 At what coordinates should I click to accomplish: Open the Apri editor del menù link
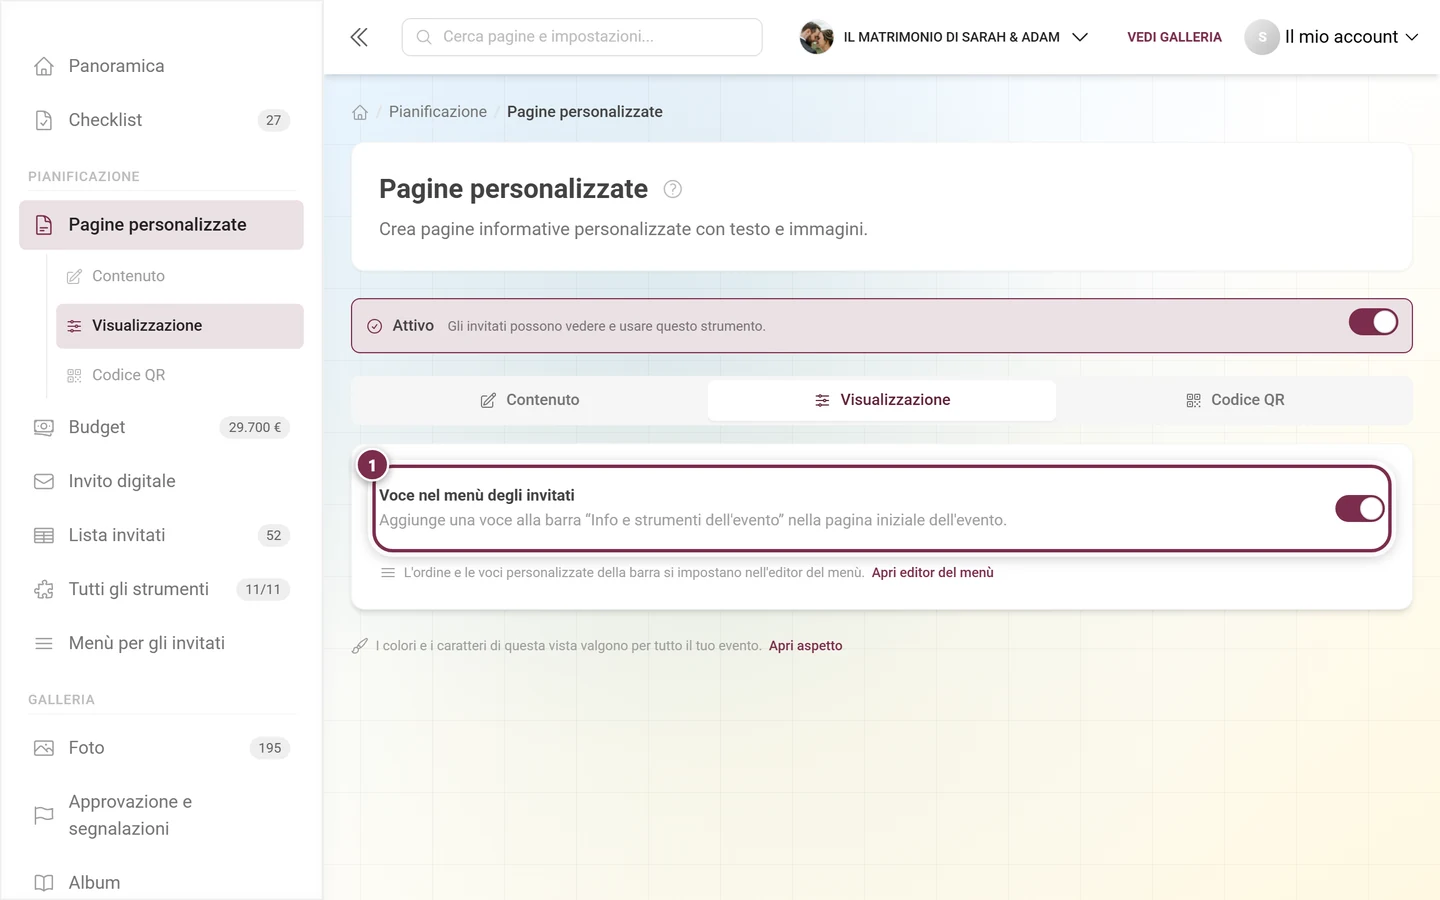coord(932,573)
